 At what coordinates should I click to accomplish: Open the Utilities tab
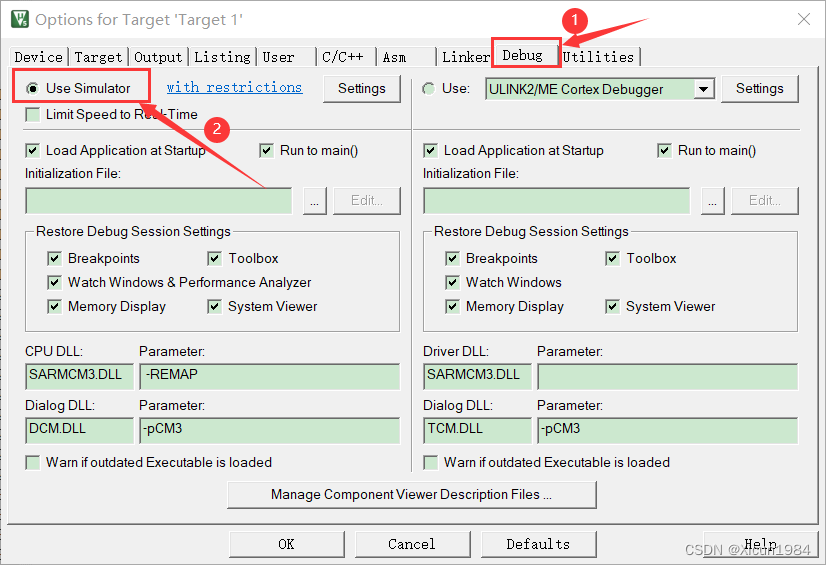pos(598,57)
